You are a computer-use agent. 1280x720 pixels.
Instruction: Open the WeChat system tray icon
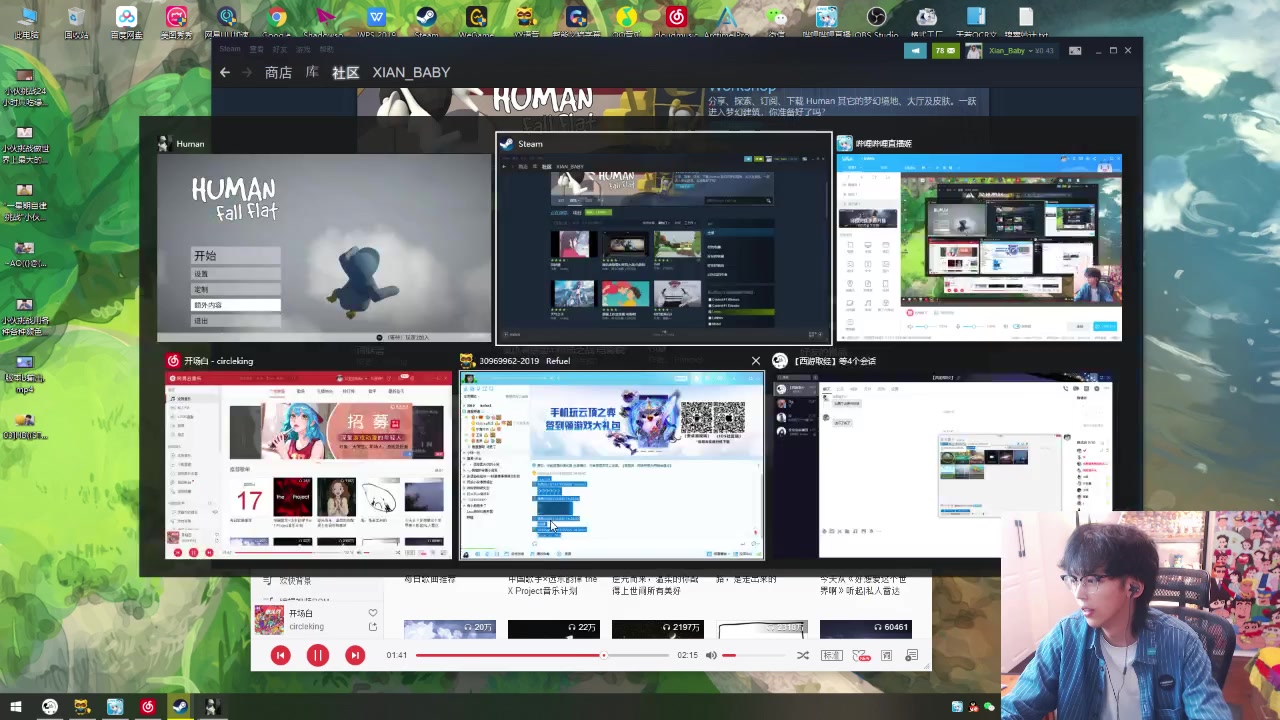(989, 707)
